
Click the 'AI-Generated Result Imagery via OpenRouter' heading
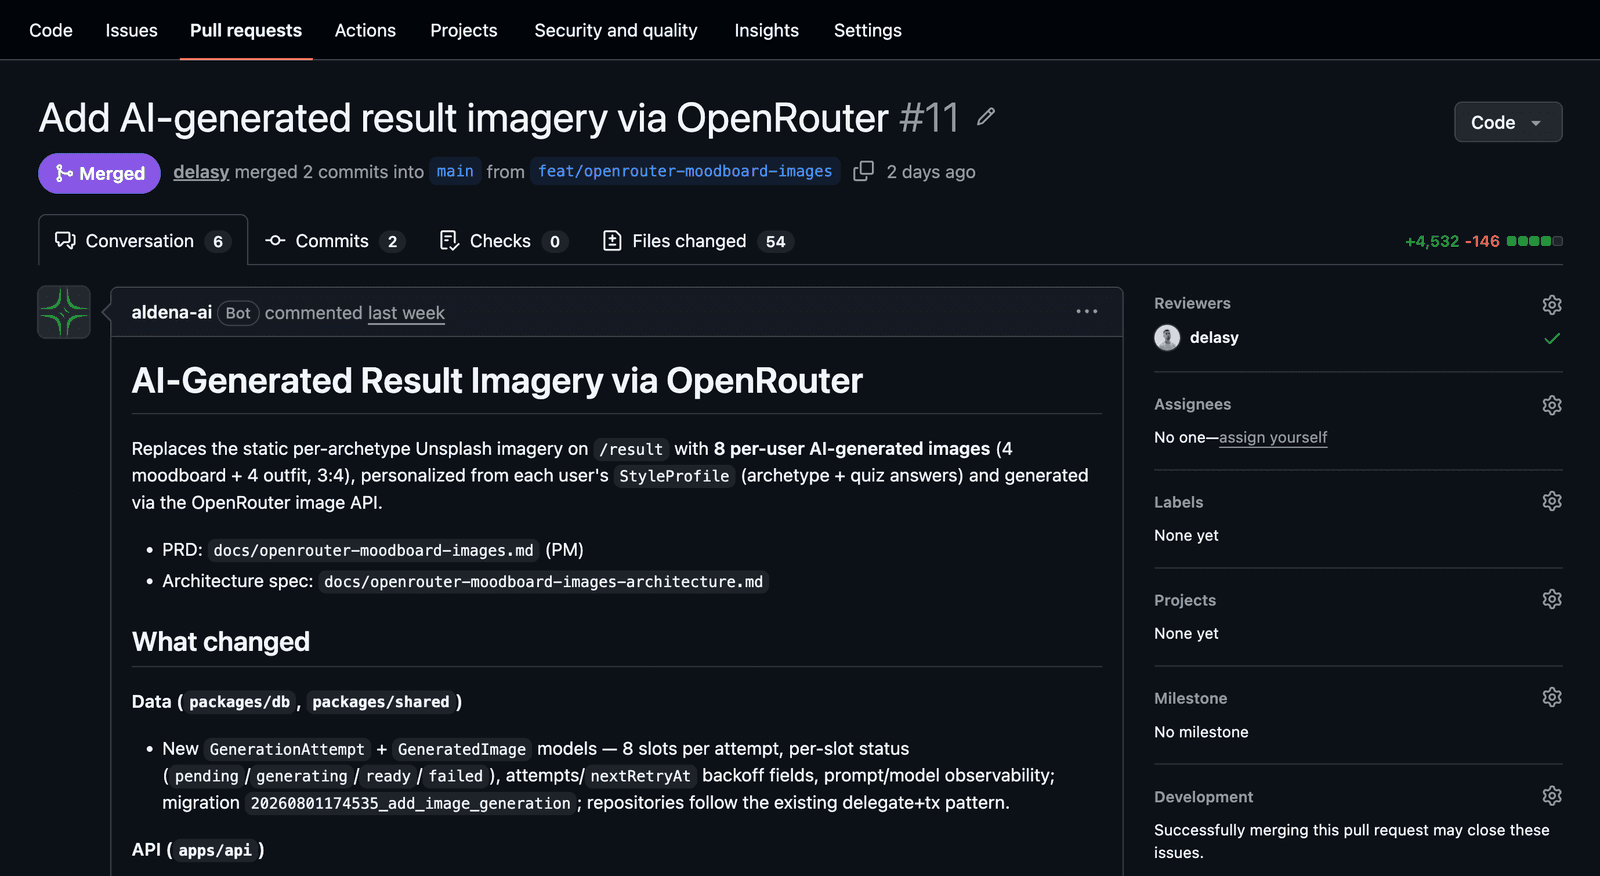497,381
